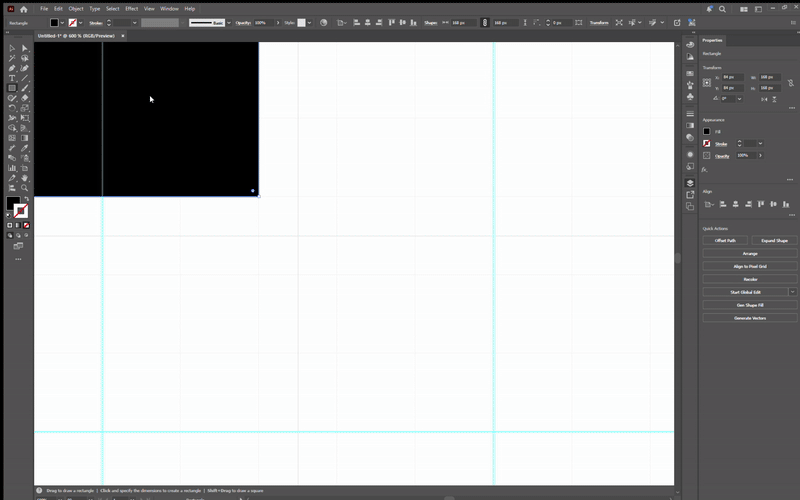Swap fill and stroke arrows
This screenshot has width=800, height=500.
pos(27,198)
